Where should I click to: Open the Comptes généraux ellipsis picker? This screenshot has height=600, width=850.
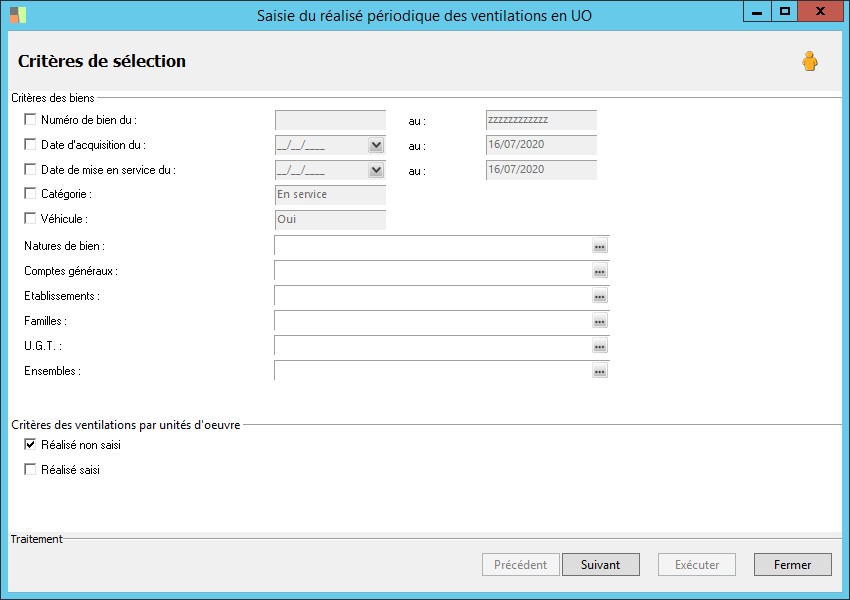[599, 271]
